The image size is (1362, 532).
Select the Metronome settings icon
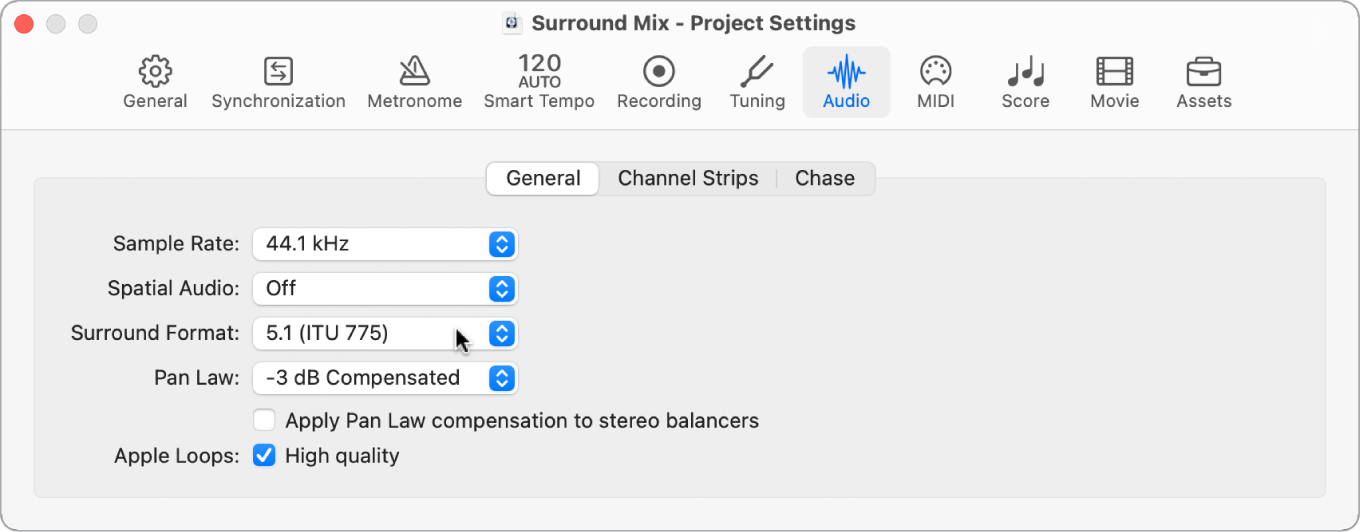(x=414, y=82)
